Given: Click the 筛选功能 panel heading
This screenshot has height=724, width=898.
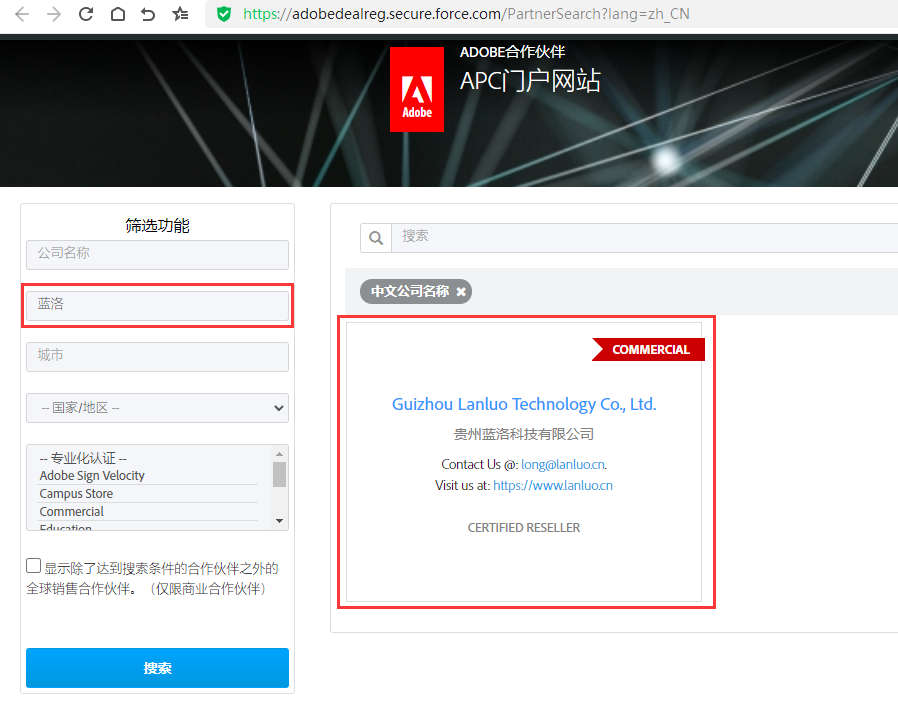Looking at the screenshot, I should point(157,226).
